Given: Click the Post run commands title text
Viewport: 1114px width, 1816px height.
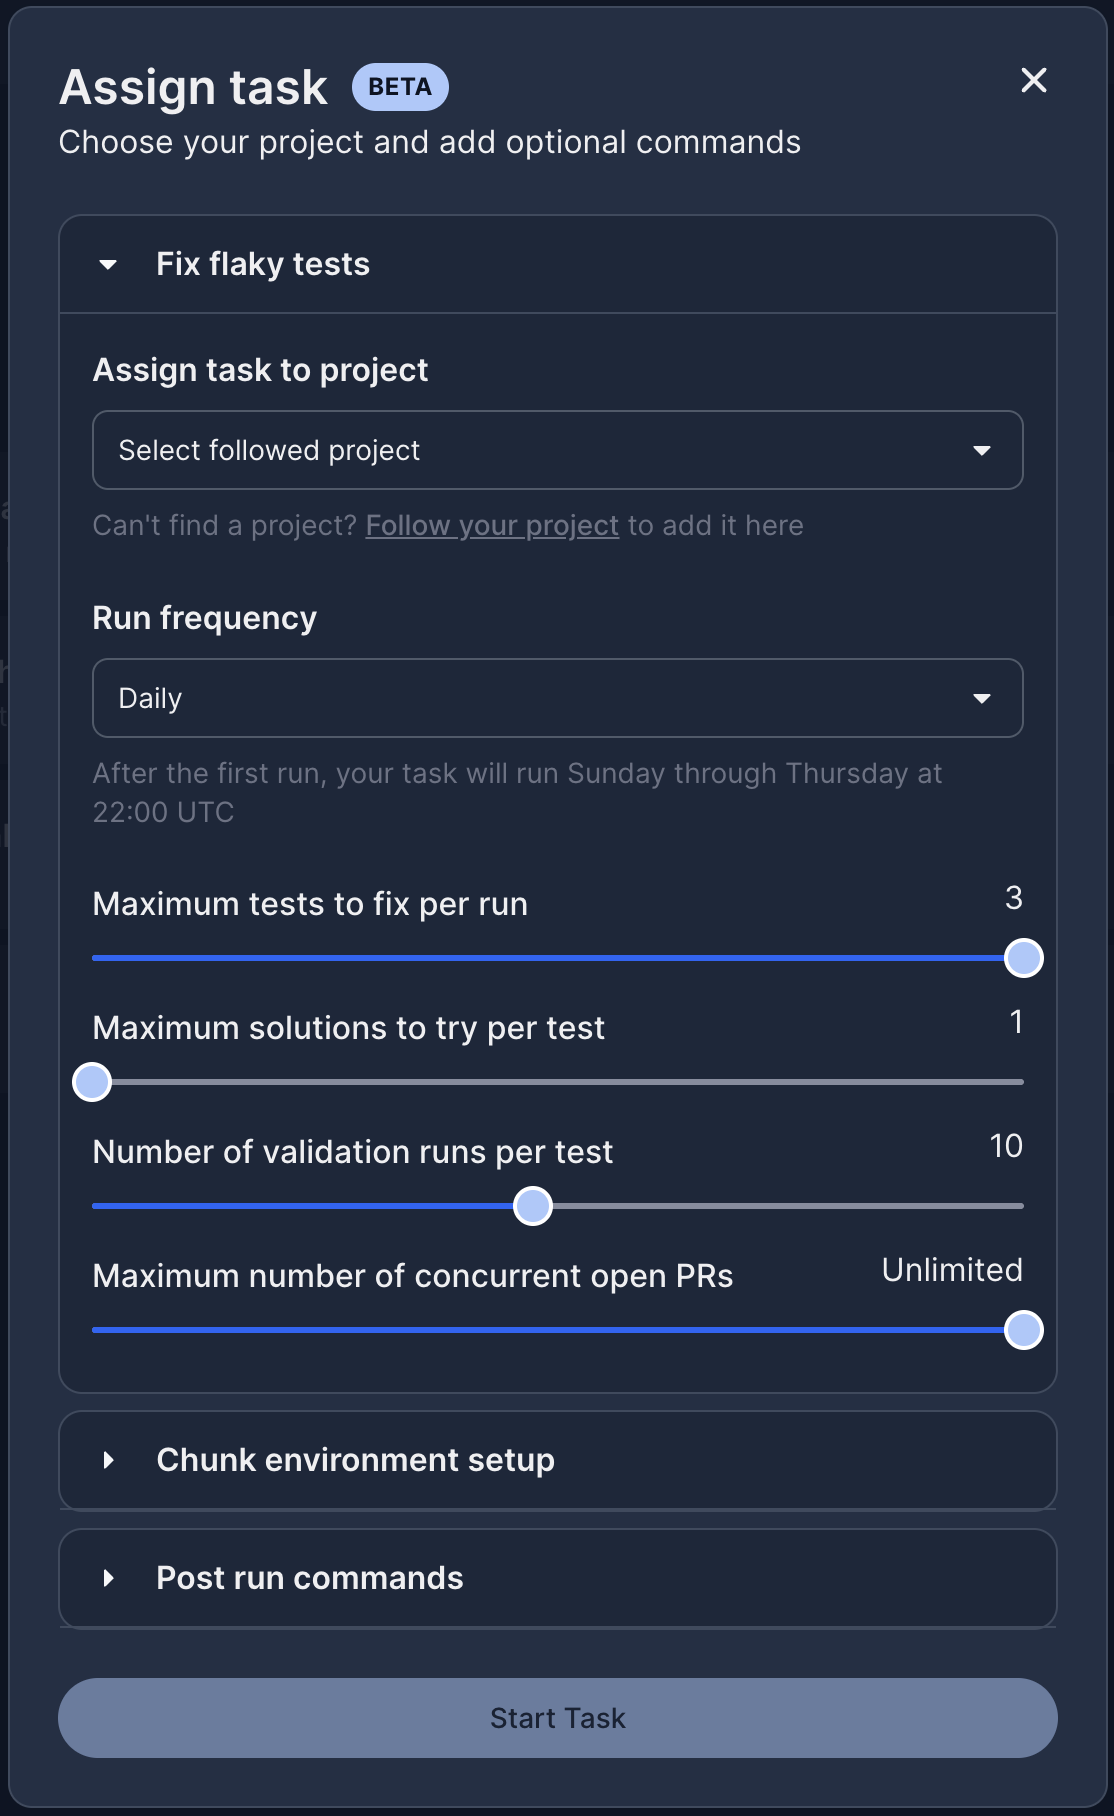Looking at the screenshot, I should coord(310,1578).
